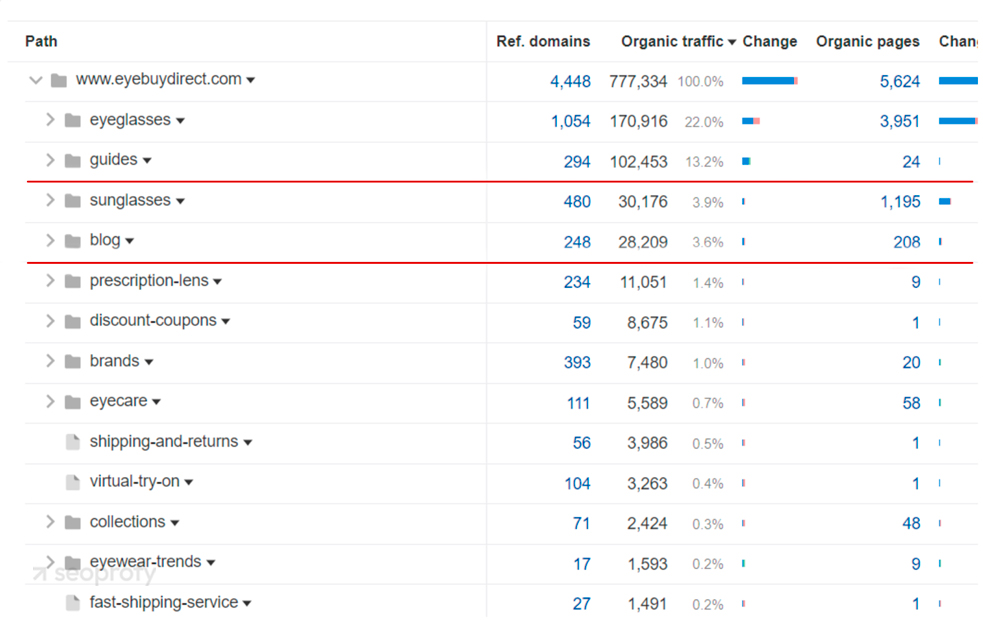983x620 pixels.
Task: Open the 48 organic pages for collections
Action: point(911,523)
